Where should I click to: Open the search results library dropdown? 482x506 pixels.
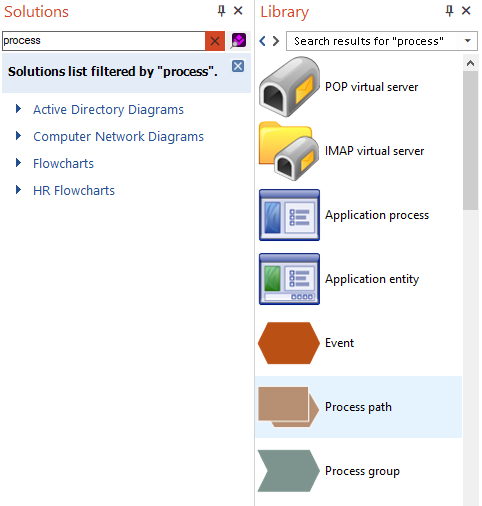[x=468, y=41]
